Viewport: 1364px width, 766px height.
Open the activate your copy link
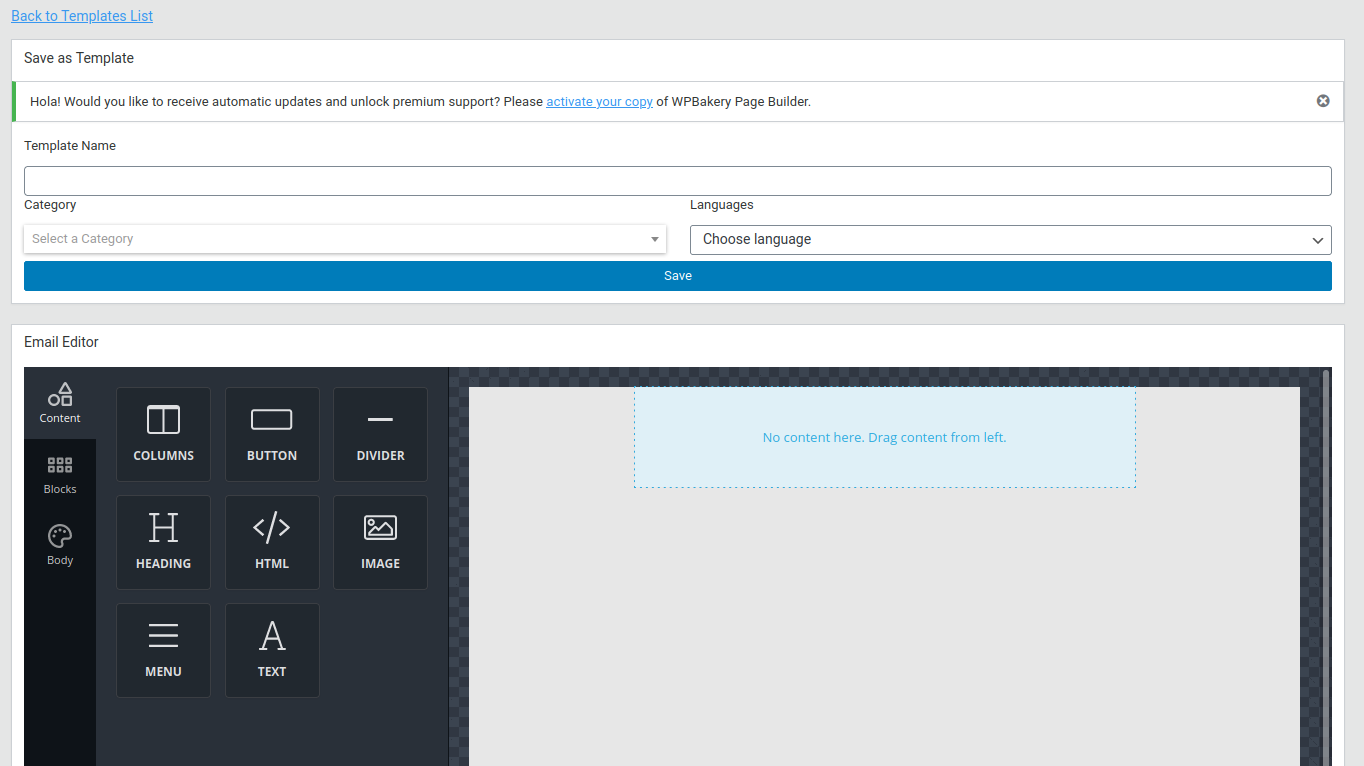click(599, 102)
